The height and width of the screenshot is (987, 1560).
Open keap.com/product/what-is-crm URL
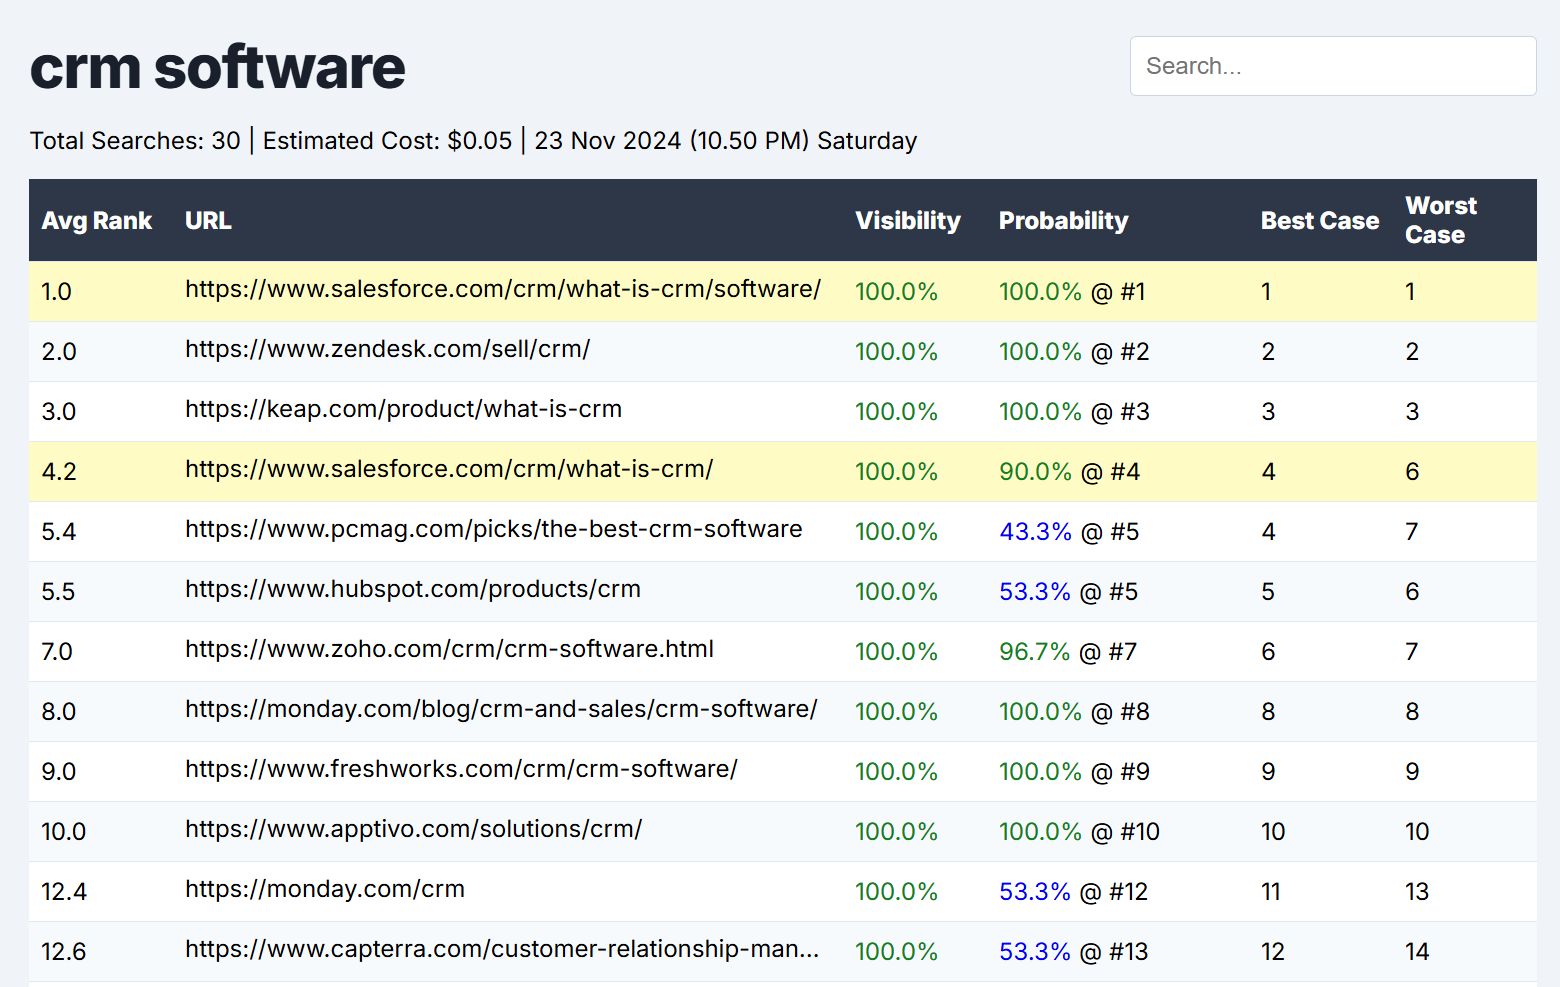(x=403, y=409)
